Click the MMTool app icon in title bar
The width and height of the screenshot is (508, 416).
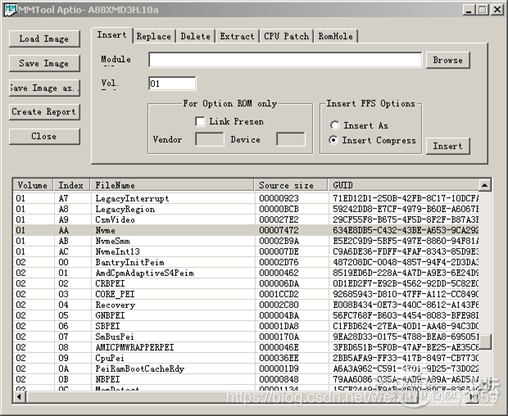pyautogui.click(x=10, y=10)
